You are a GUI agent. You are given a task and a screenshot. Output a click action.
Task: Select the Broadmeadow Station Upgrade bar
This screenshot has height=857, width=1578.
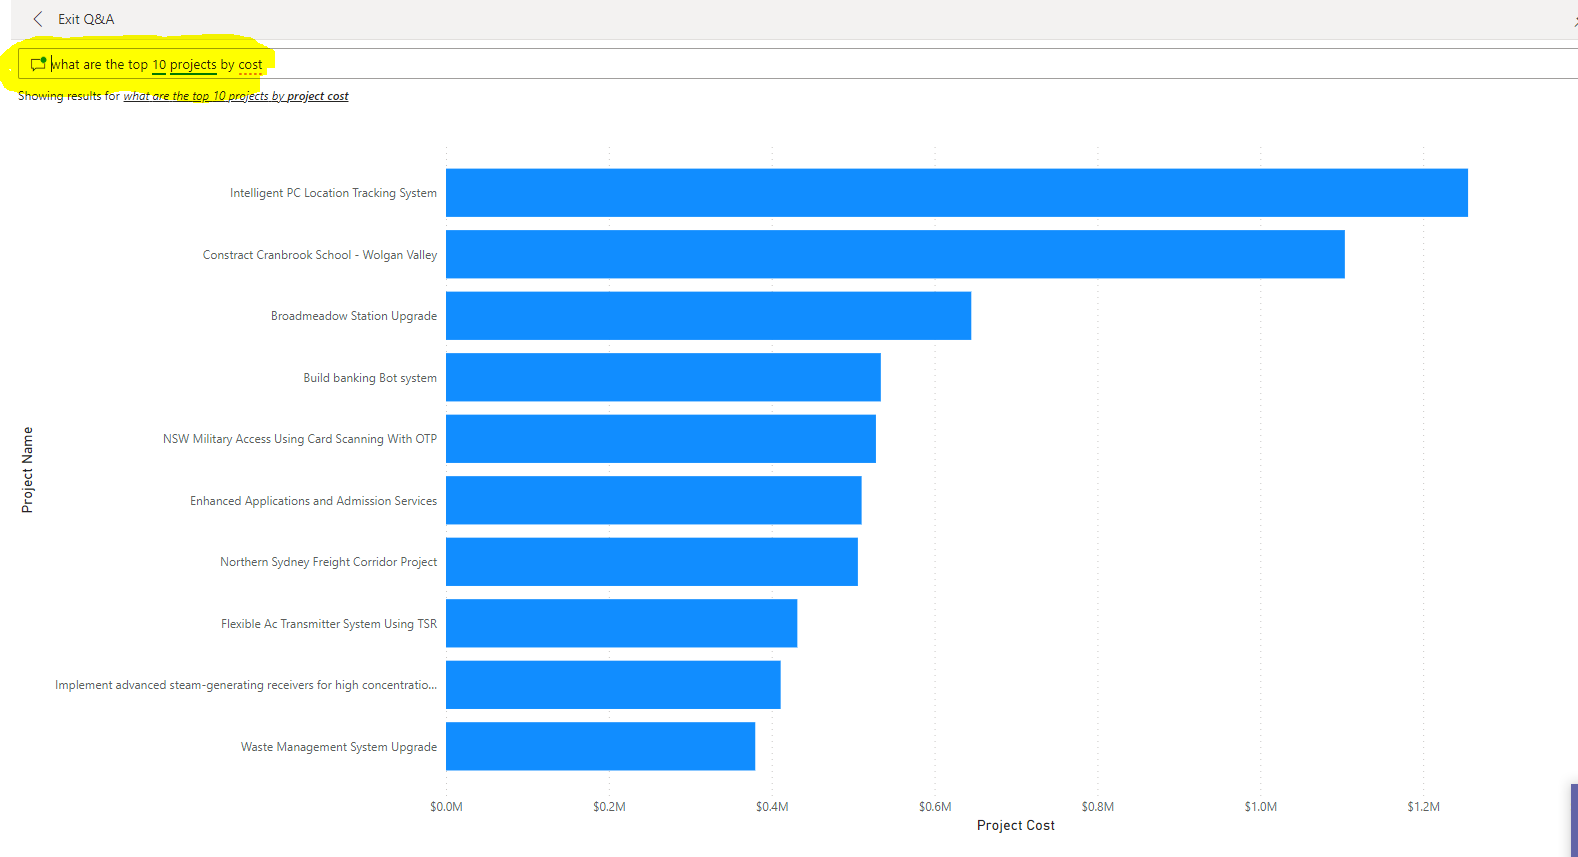[708, 316]
